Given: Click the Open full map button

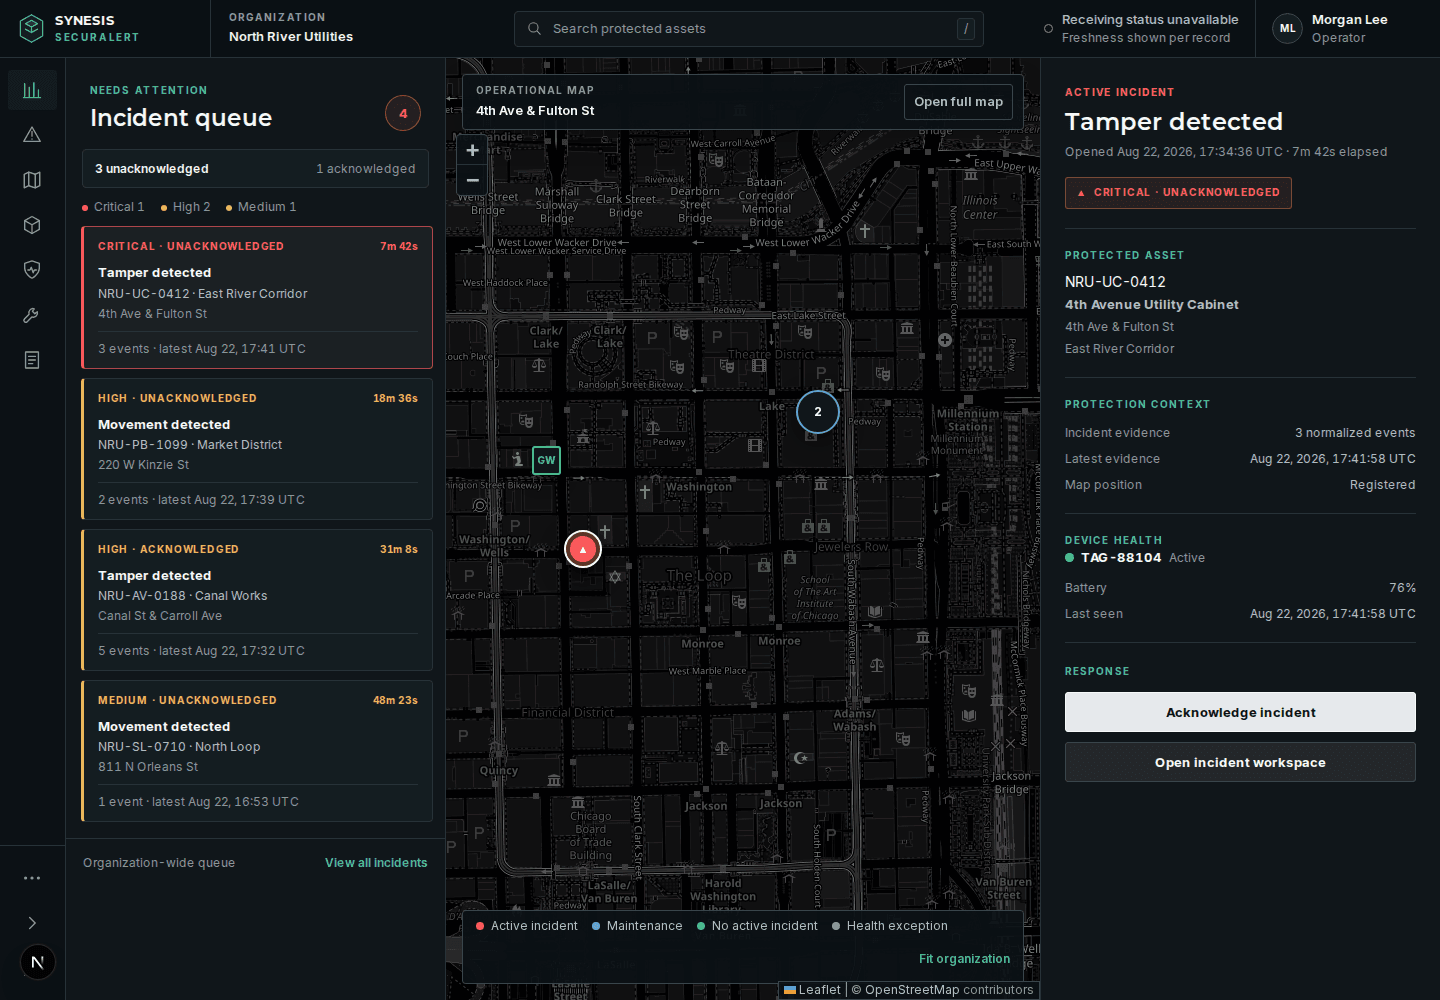Looking at the screenshot, I should click(958, 102).
